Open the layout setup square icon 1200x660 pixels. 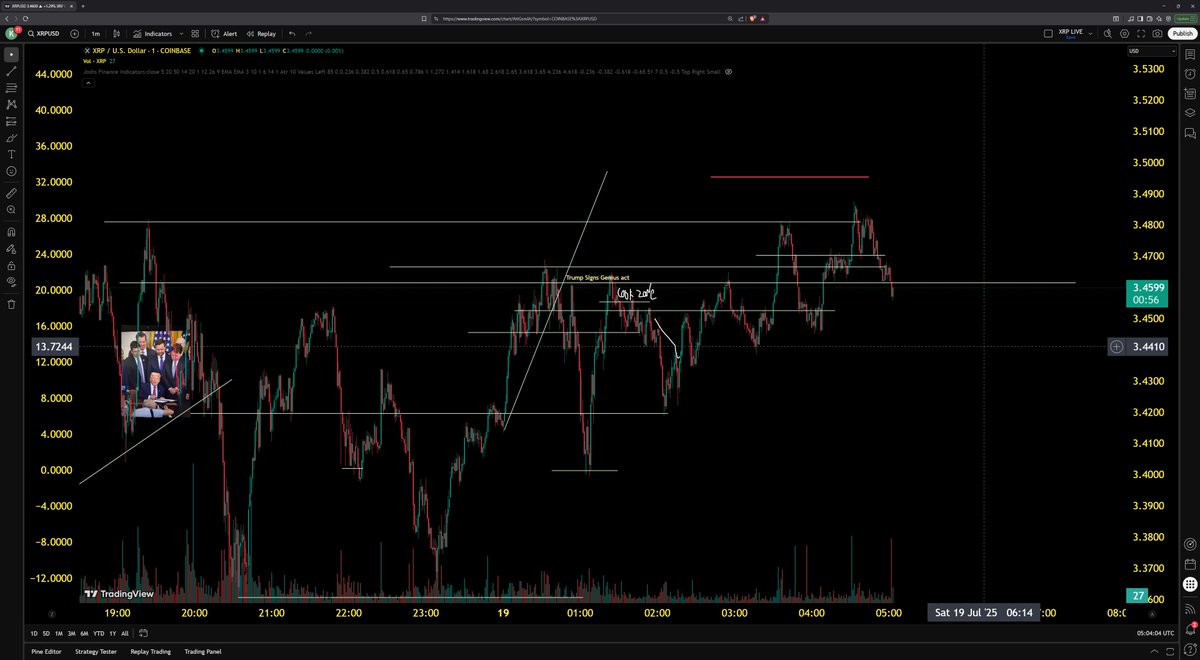click(1048, 34)
